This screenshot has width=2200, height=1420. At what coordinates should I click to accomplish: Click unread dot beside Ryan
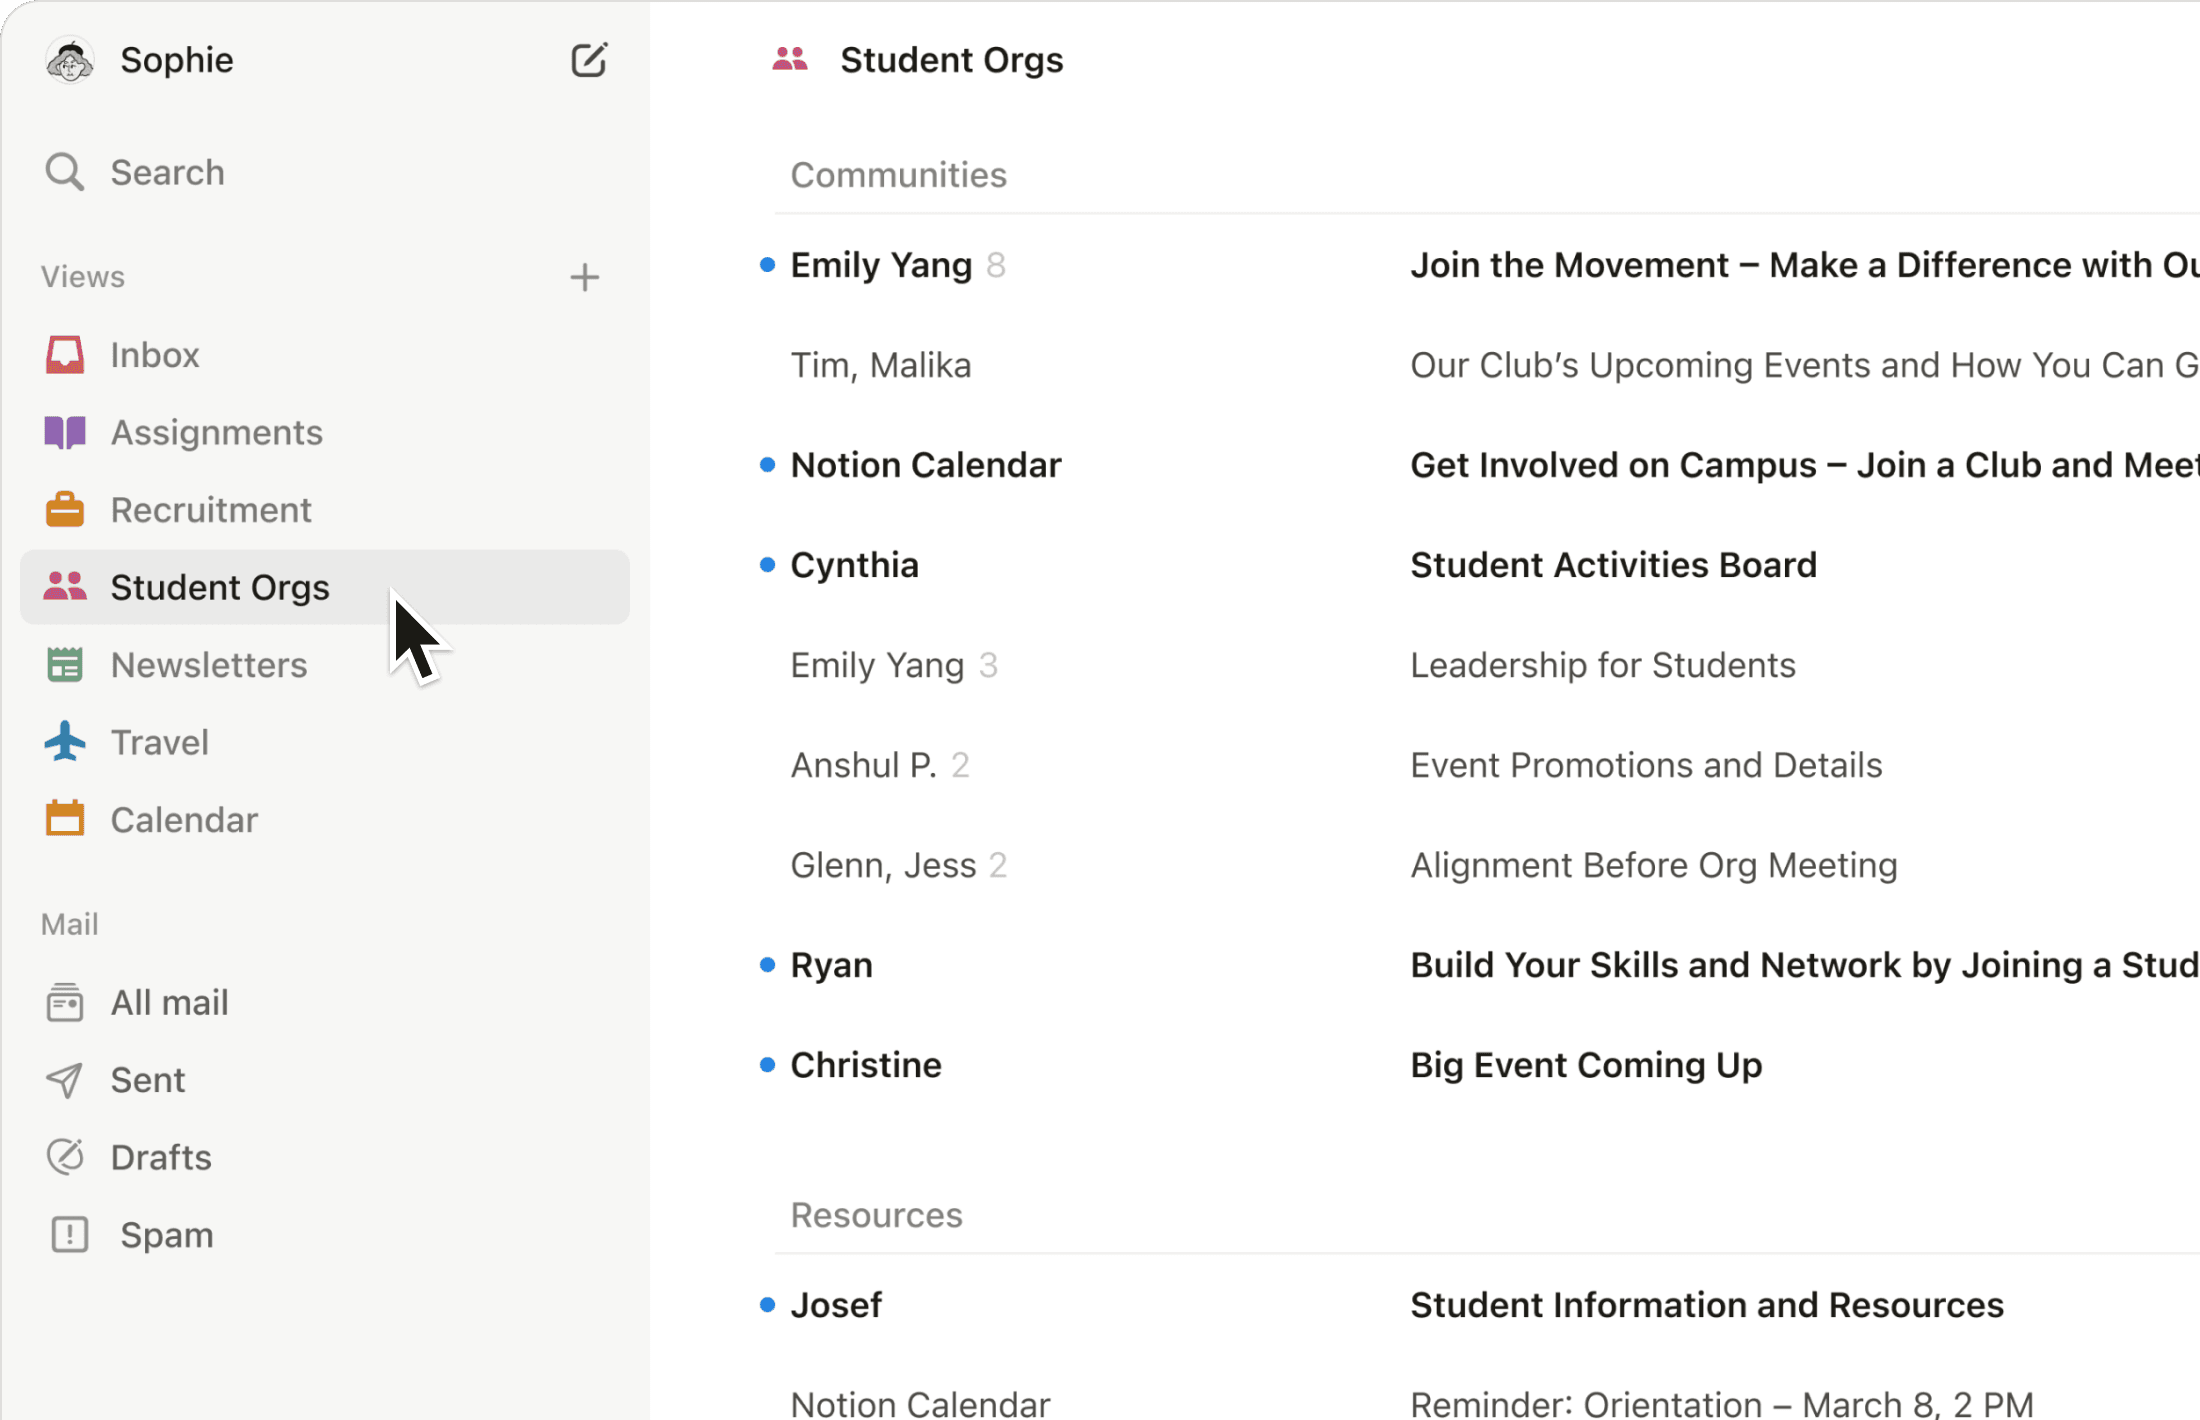click(x=767, y=965)
